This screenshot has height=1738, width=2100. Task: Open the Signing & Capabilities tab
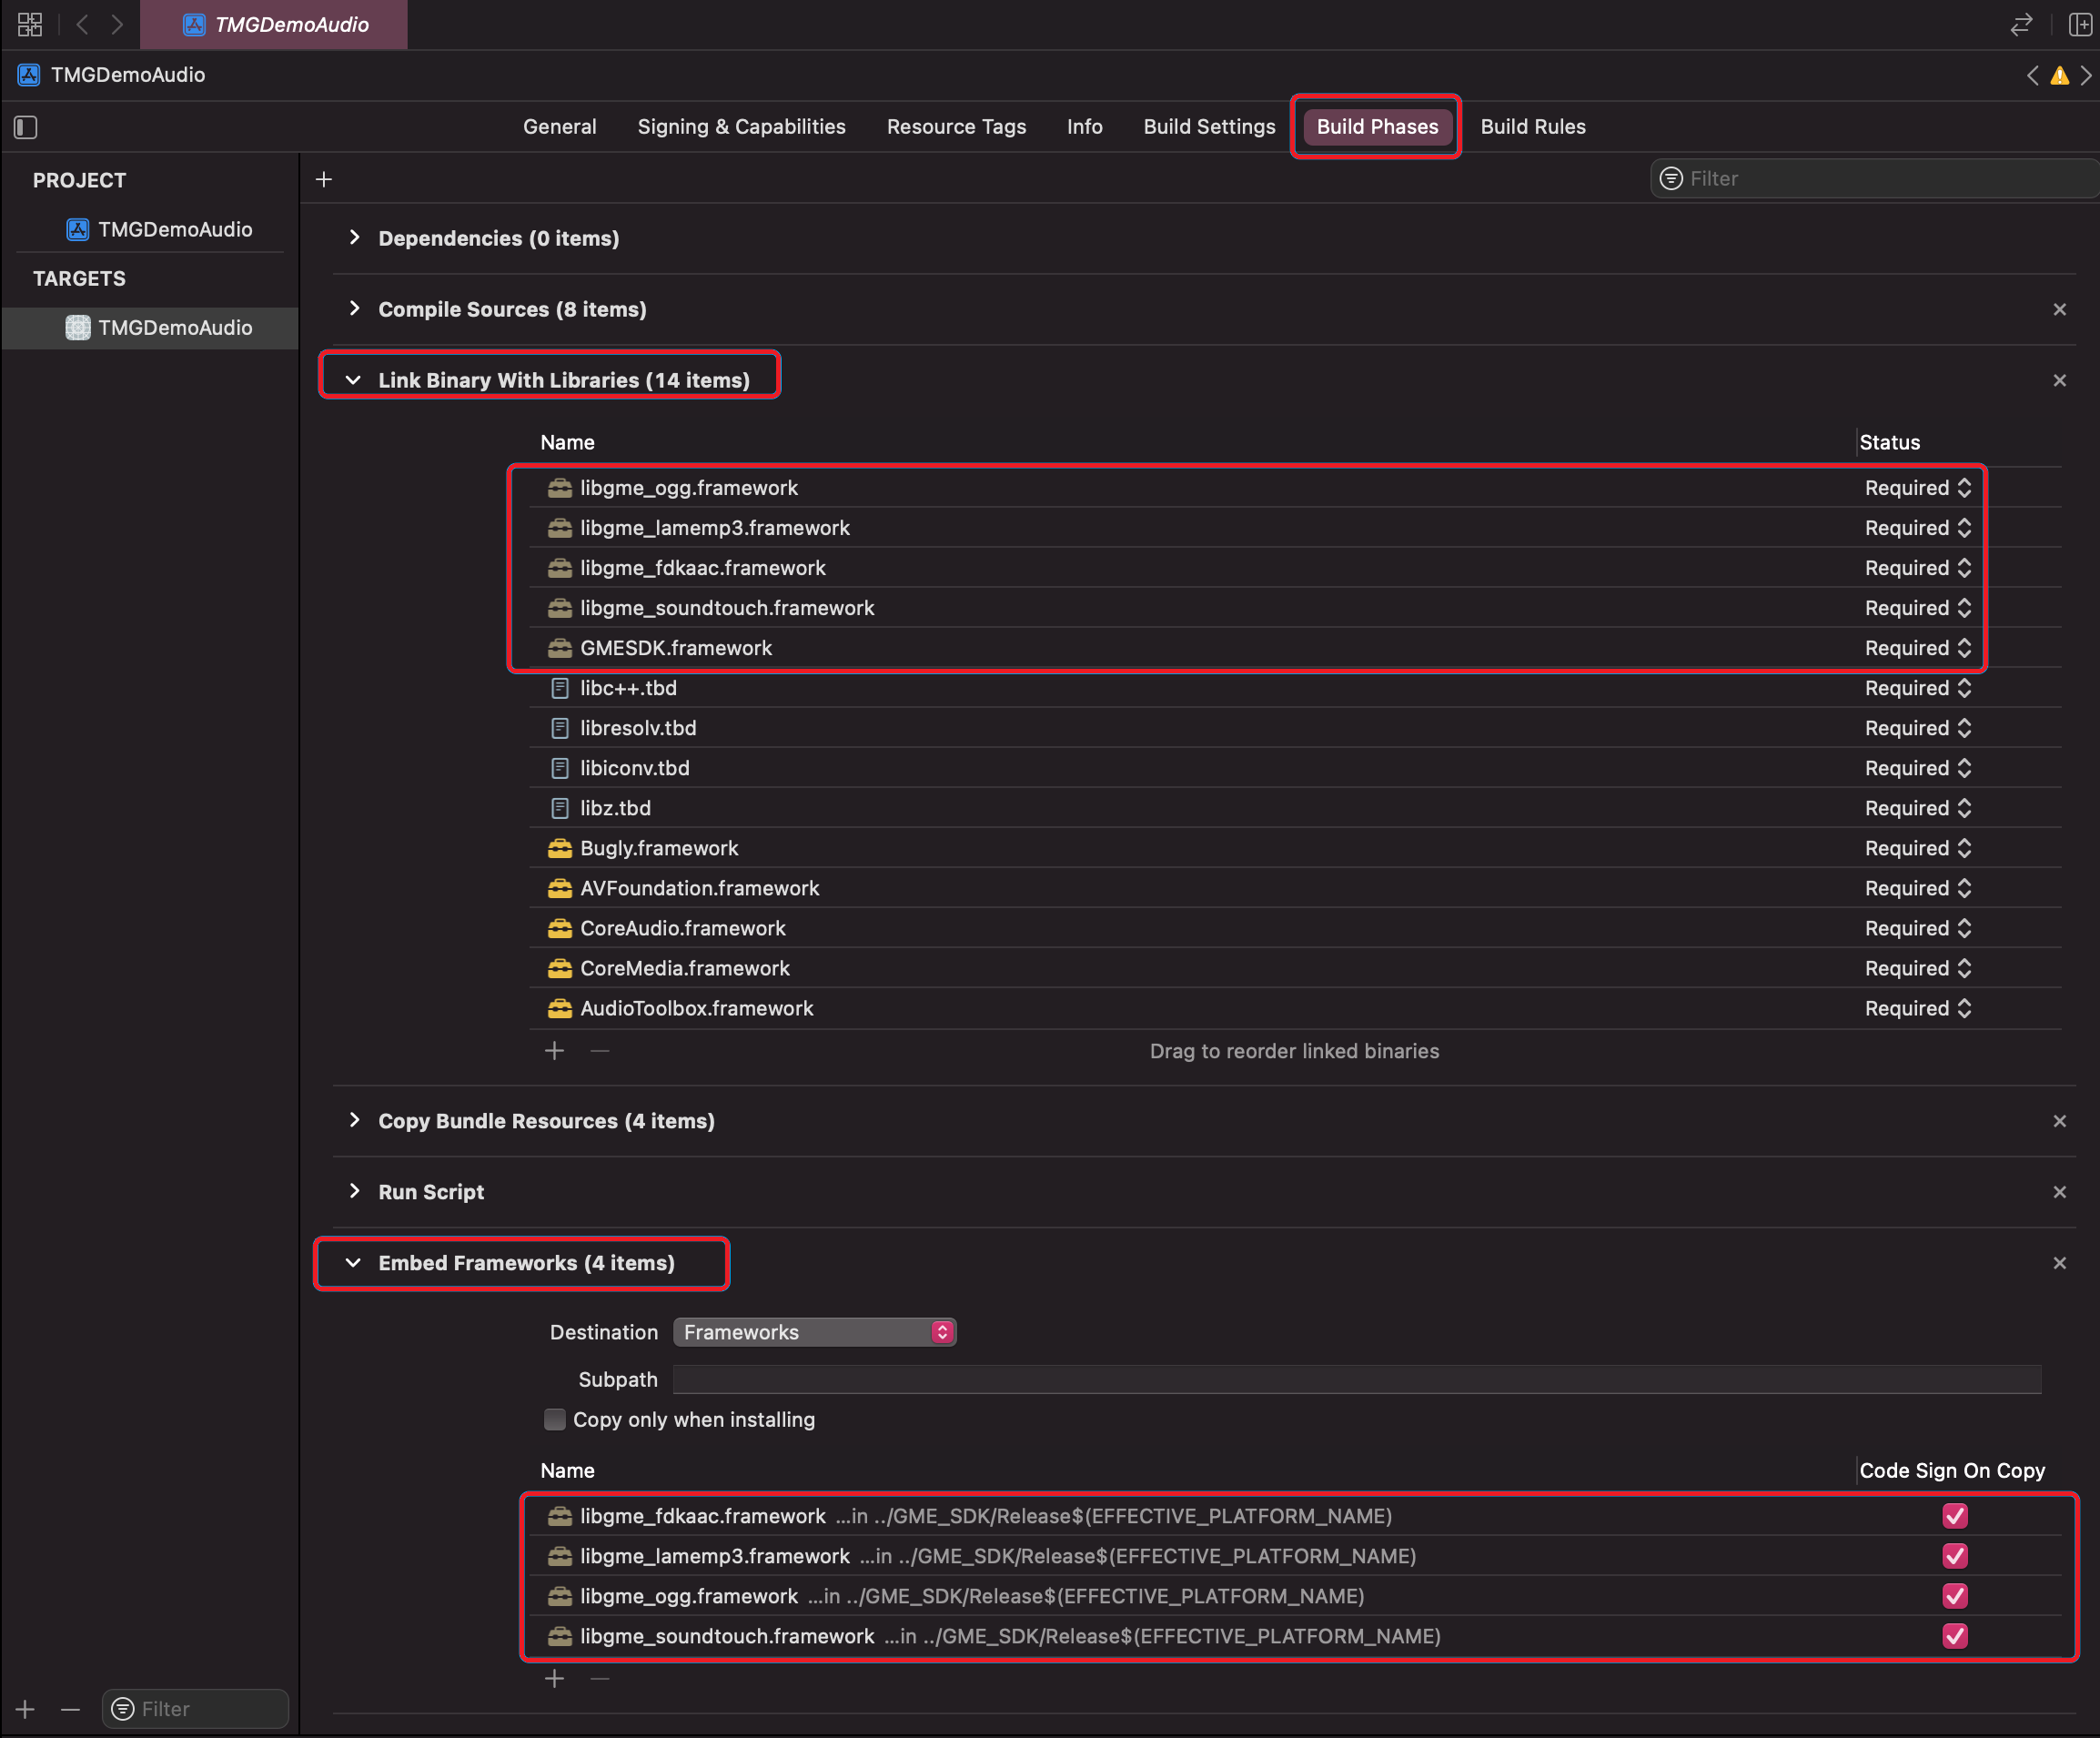[741, 127]
